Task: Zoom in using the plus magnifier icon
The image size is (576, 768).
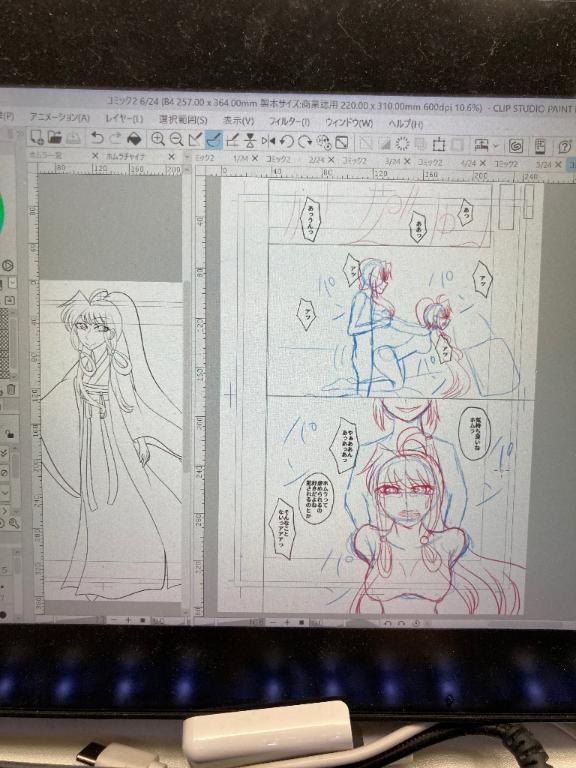Action: pos(158,140)
